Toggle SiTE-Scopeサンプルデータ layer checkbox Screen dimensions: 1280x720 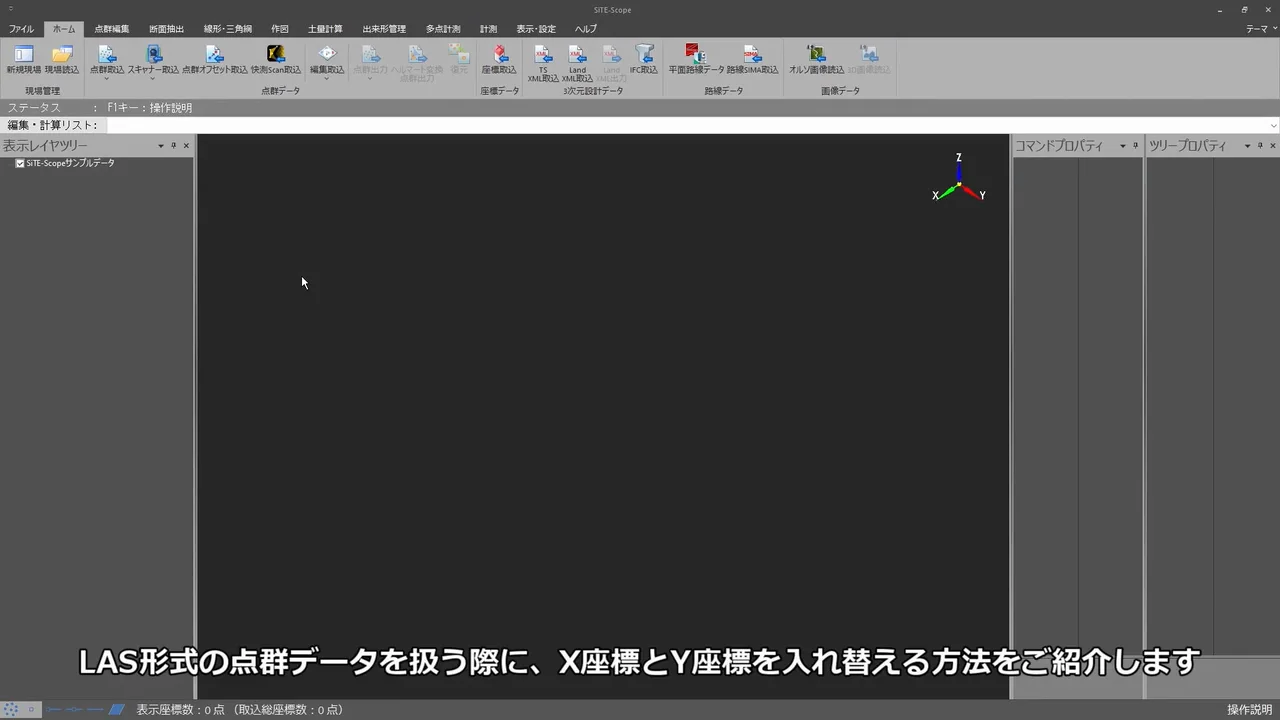point(20,163)
